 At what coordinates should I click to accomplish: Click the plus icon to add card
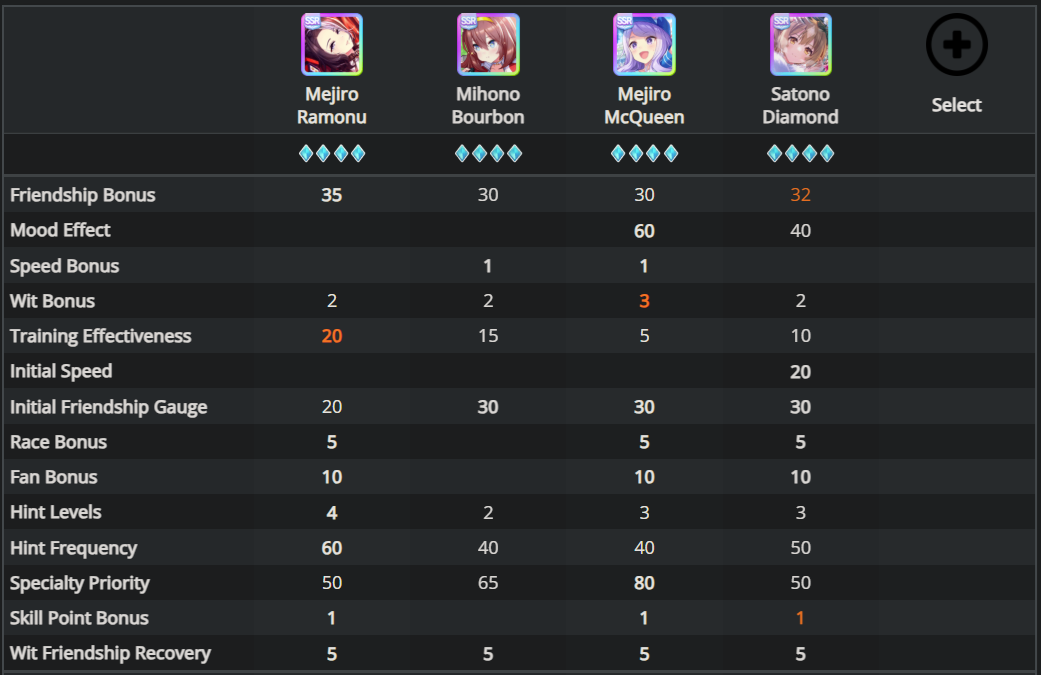coord(957,44)
